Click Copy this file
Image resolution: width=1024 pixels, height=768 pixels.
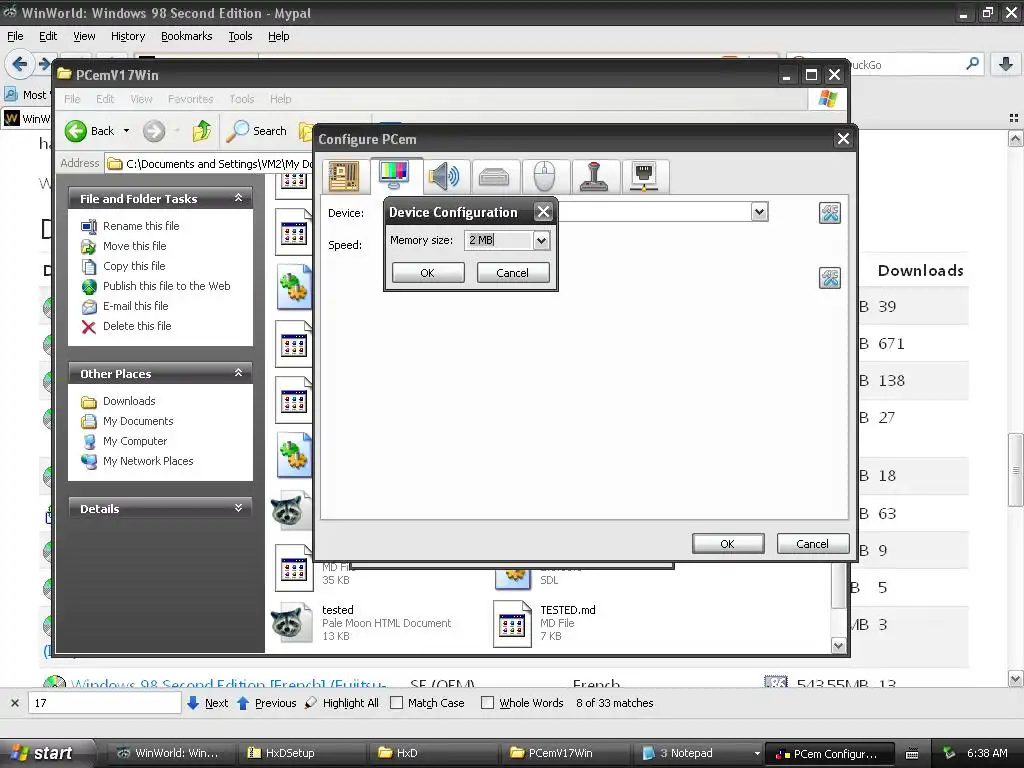coord(134,266)
